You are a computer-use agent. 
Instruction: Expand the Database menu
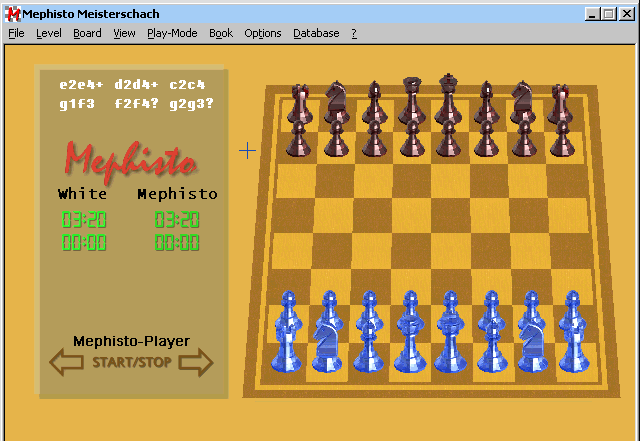315,33
